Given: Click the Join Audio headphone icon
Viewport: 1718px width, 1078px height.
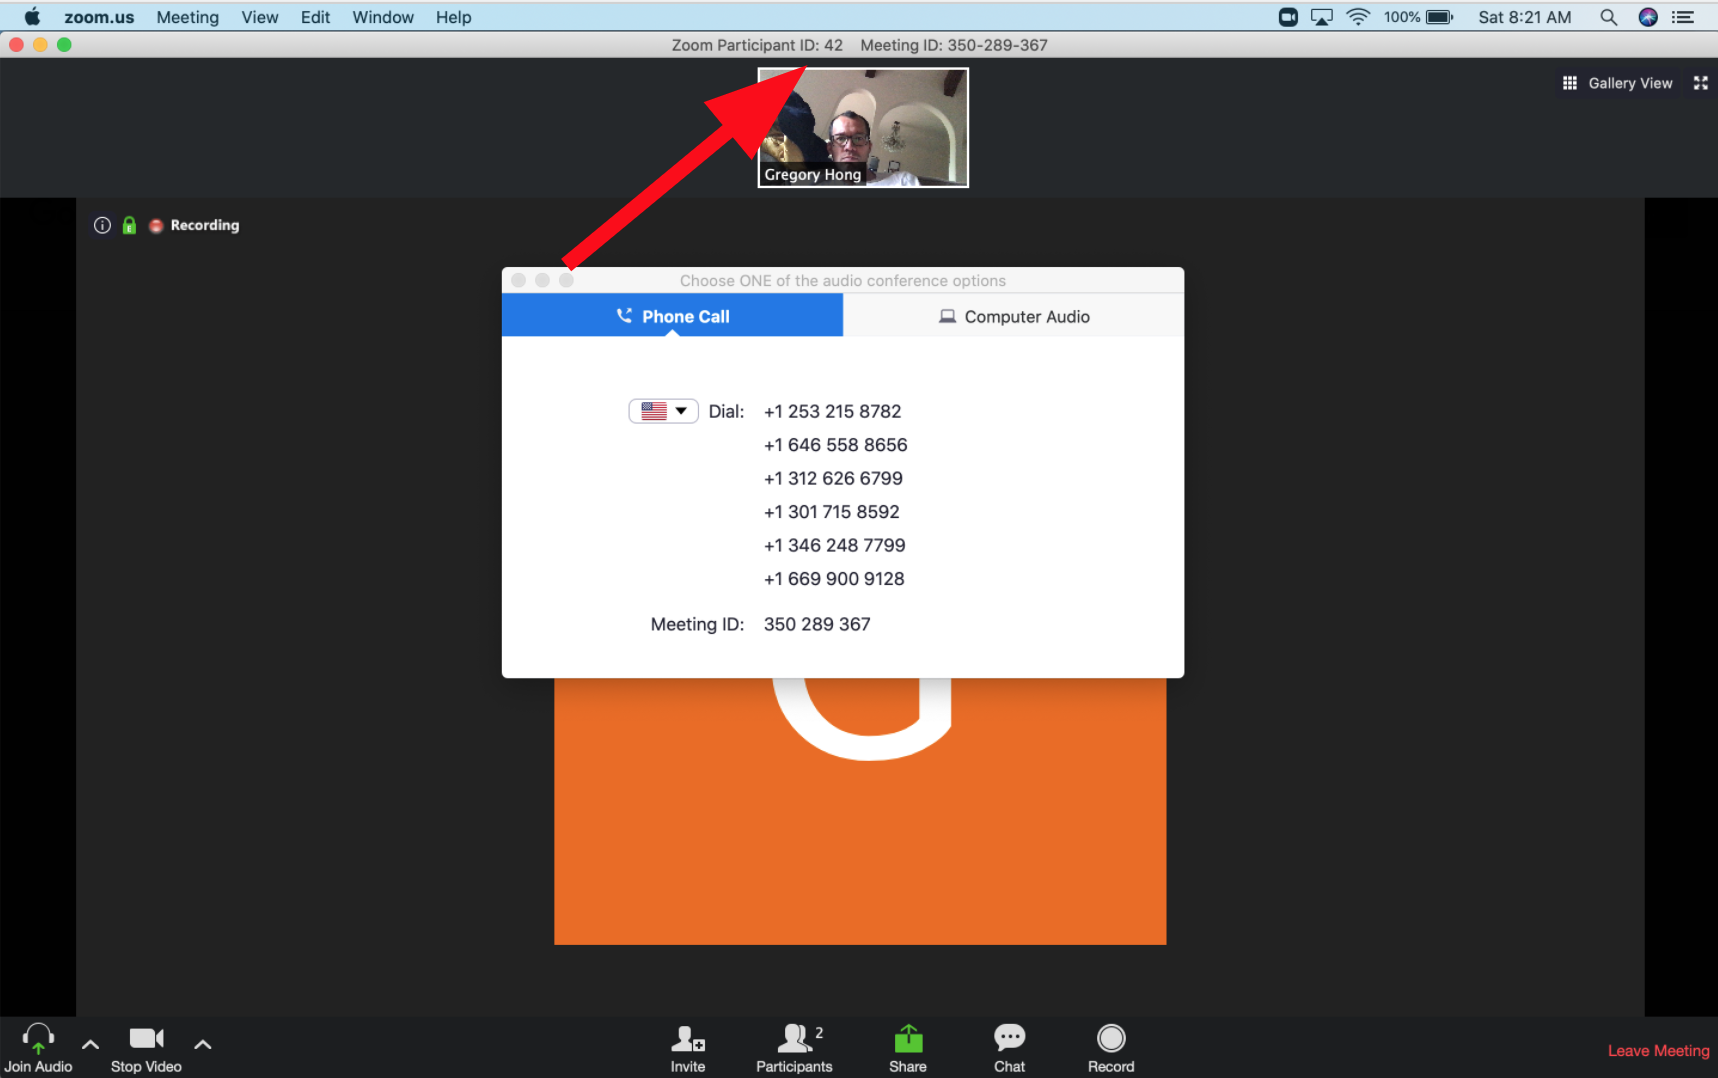Looking at the screenshot, I should tap(38, 1040).
